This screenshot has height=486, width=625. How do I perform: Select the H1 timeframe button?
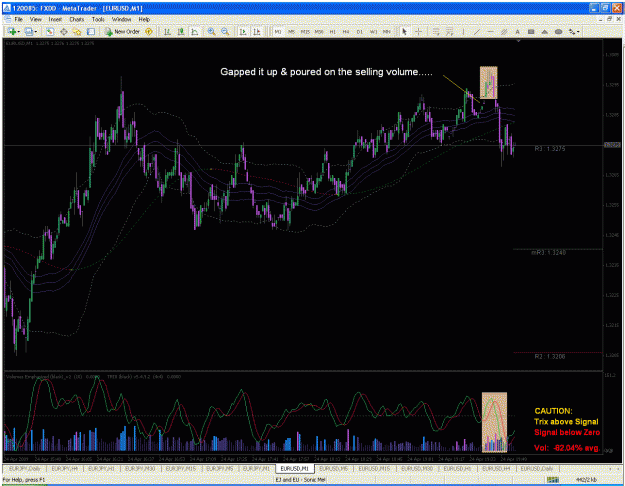click(332, 31)
